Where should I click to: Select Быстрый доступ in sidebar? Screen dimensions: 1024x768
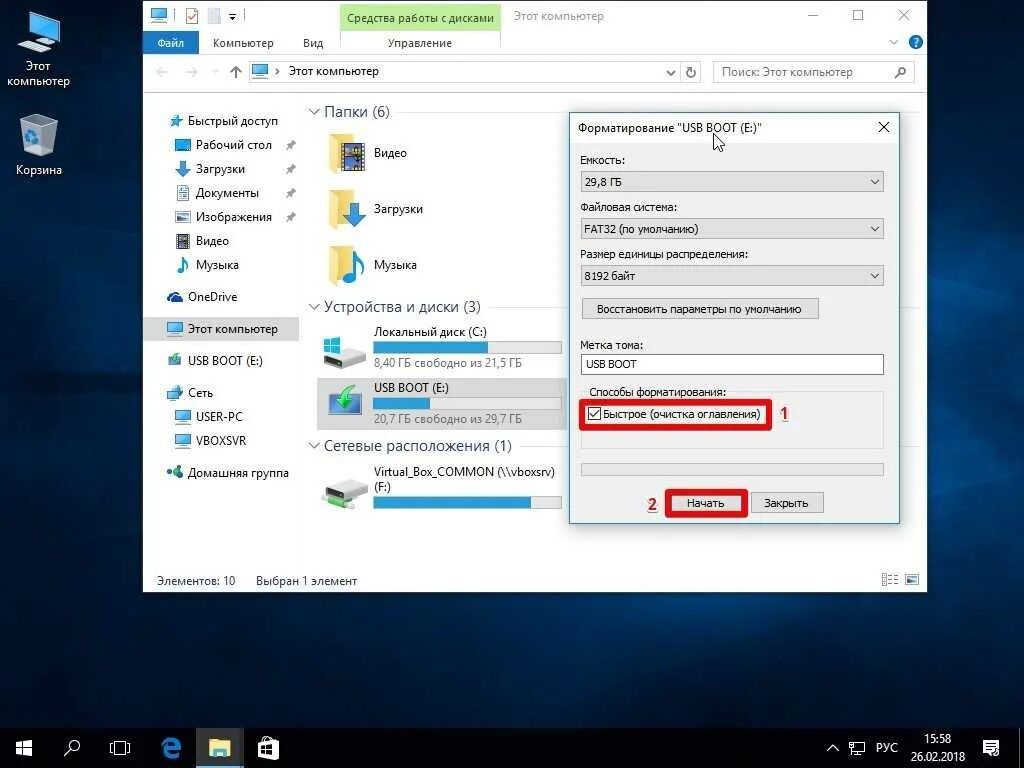click(223, 121)
